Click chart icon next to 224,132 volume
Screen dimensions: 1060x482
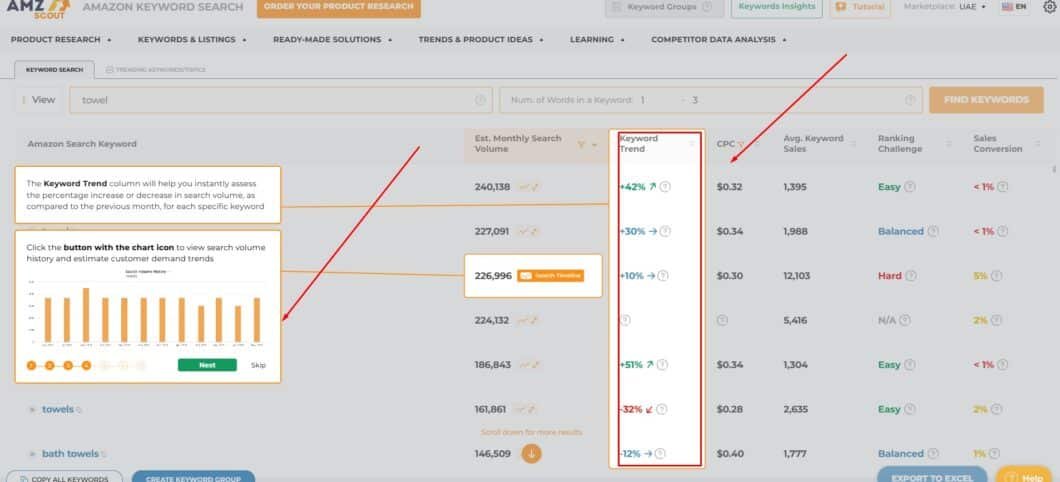(528, 320)
